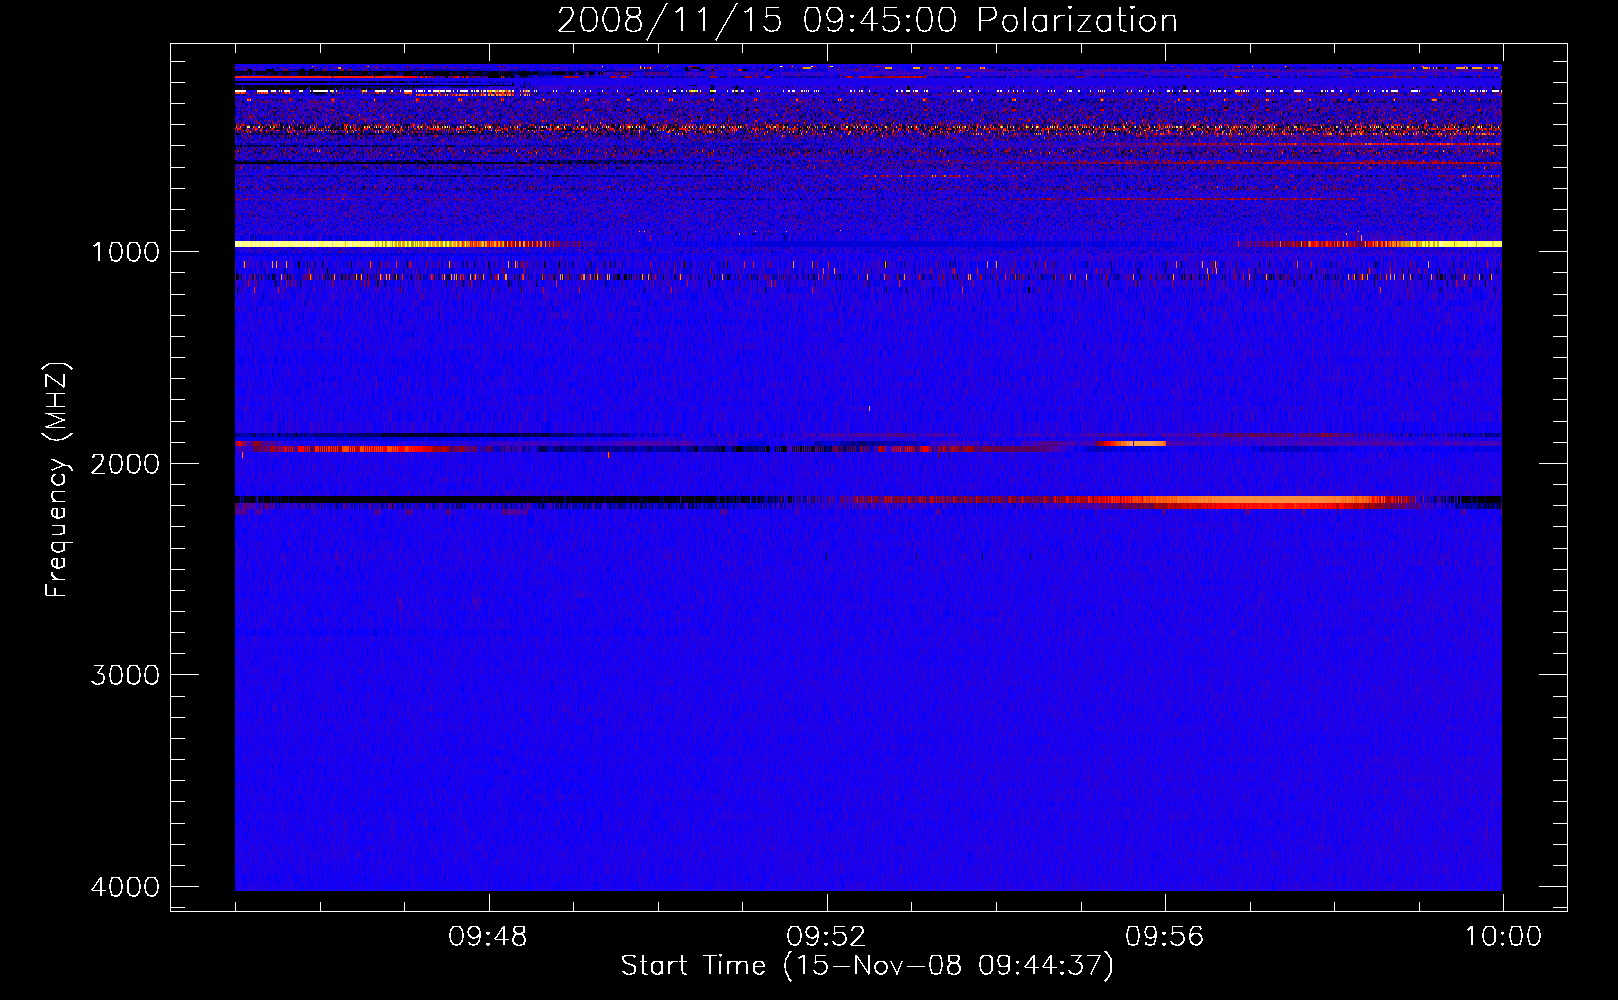This screenshot has width=1618, height=1000.
Task: Click the 10:00 time tick label
Action: pos(1503,937)
